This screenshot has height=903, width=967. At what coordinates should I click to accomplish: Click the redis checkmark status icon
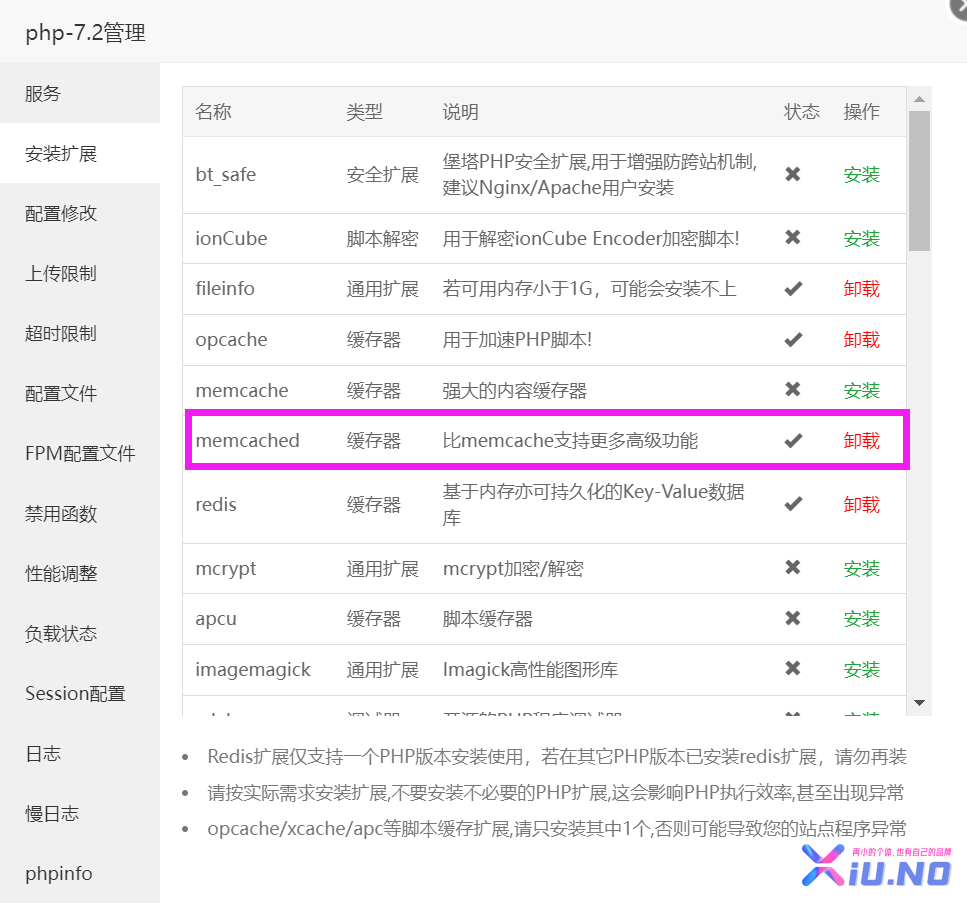794,505
